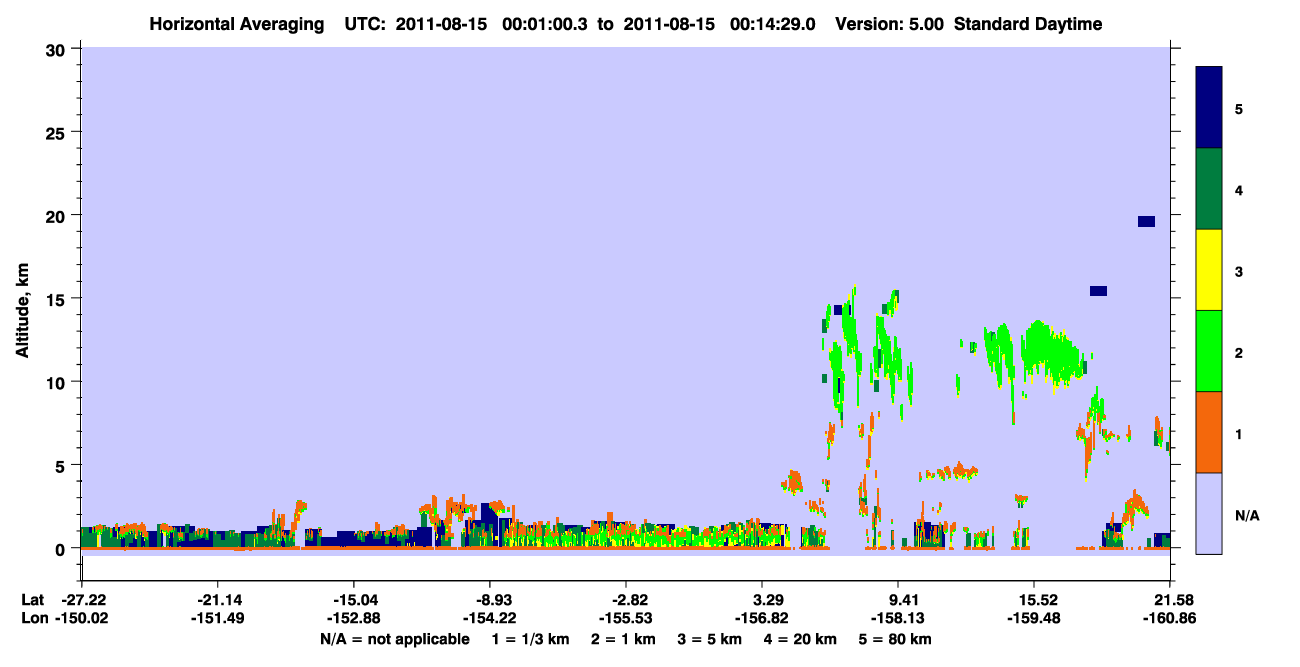Click longitude value -158.13
The image size is (1300, 667).
pos(899,618)
